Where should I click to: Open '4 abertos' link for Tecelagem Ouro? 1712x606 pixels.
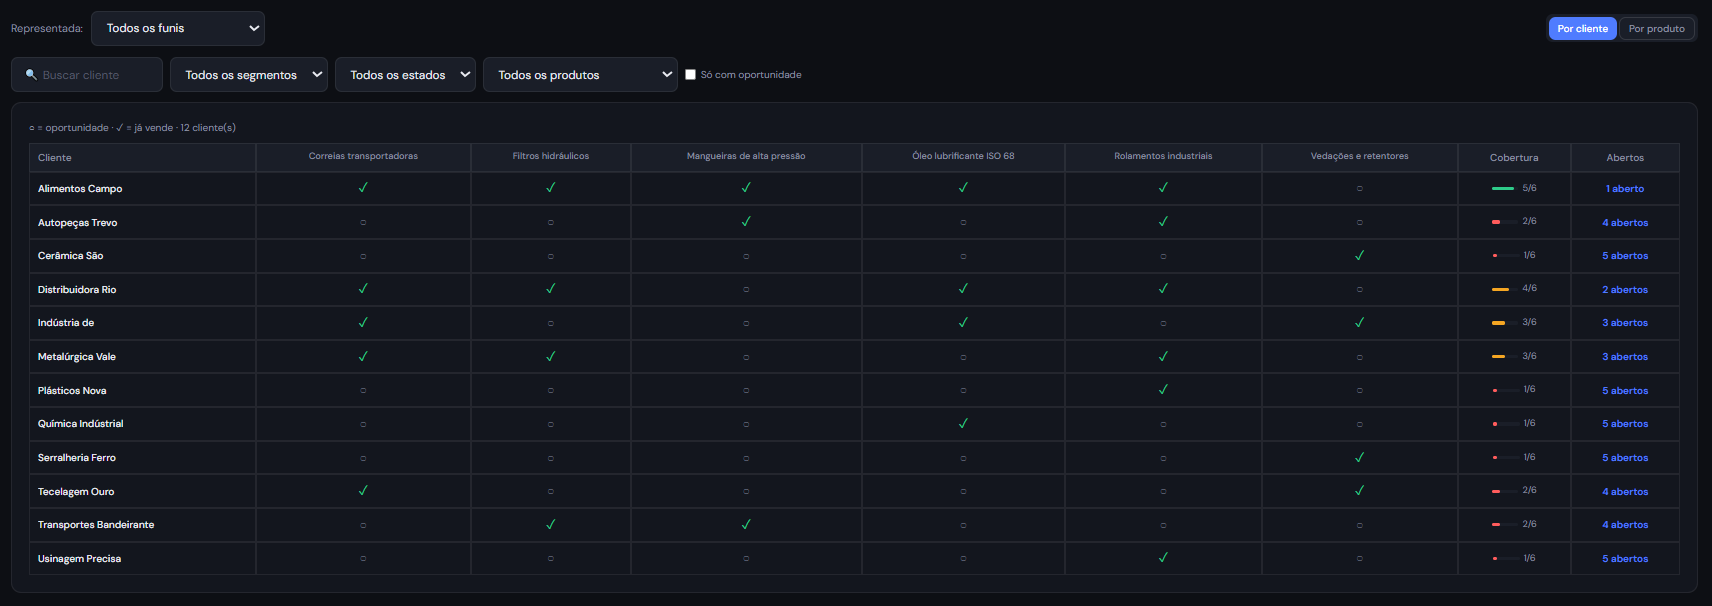coord(1625,492)
